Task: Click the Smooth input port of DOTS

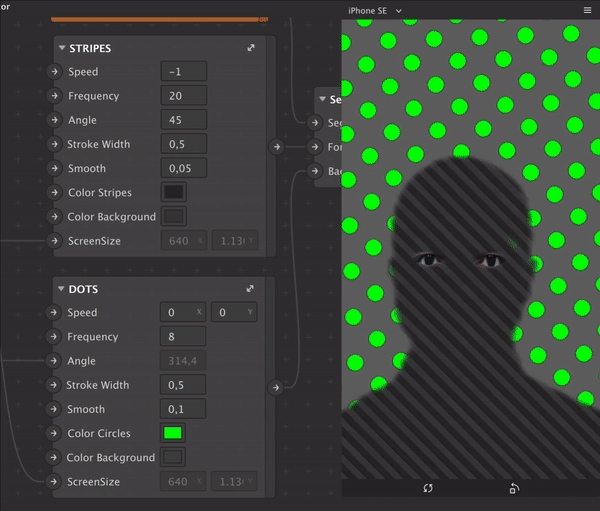Action: coord(54,409)
